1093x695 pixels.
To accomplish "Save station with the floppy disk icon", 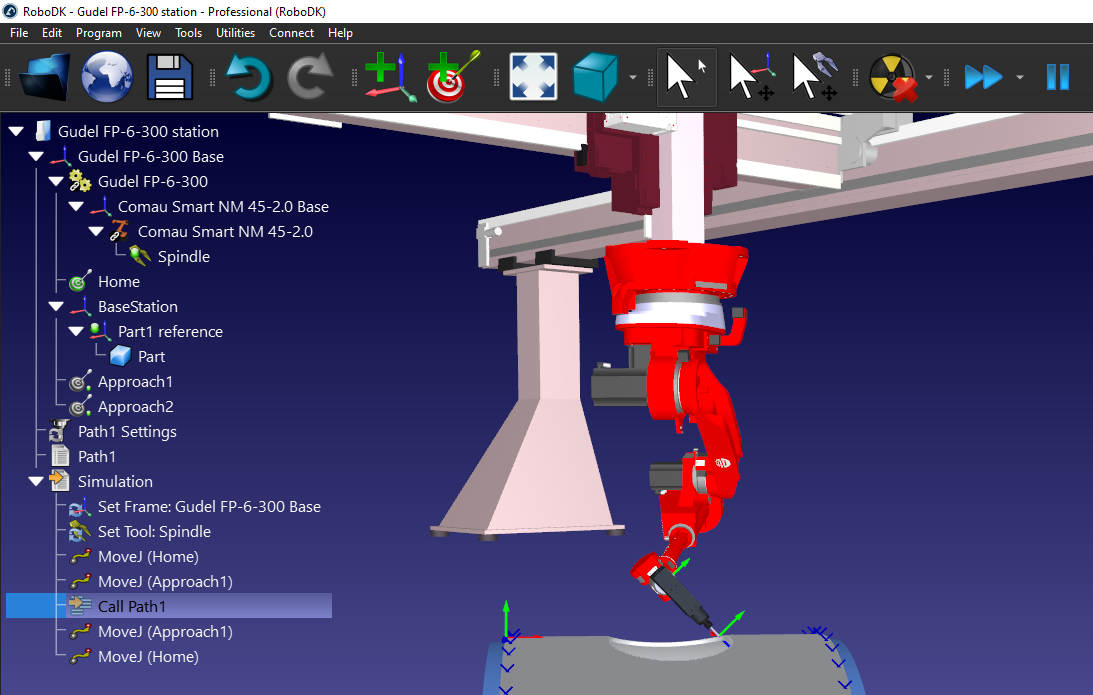I will click(x=173, y=77).
